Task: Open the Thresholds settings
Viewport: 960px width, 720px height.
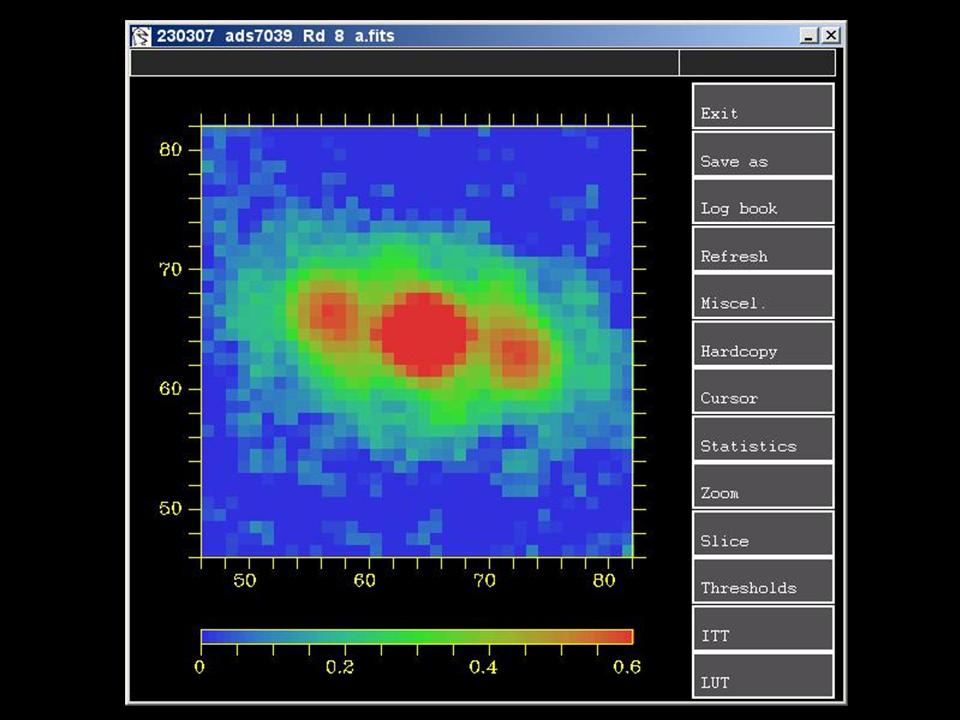Action: 762,581
